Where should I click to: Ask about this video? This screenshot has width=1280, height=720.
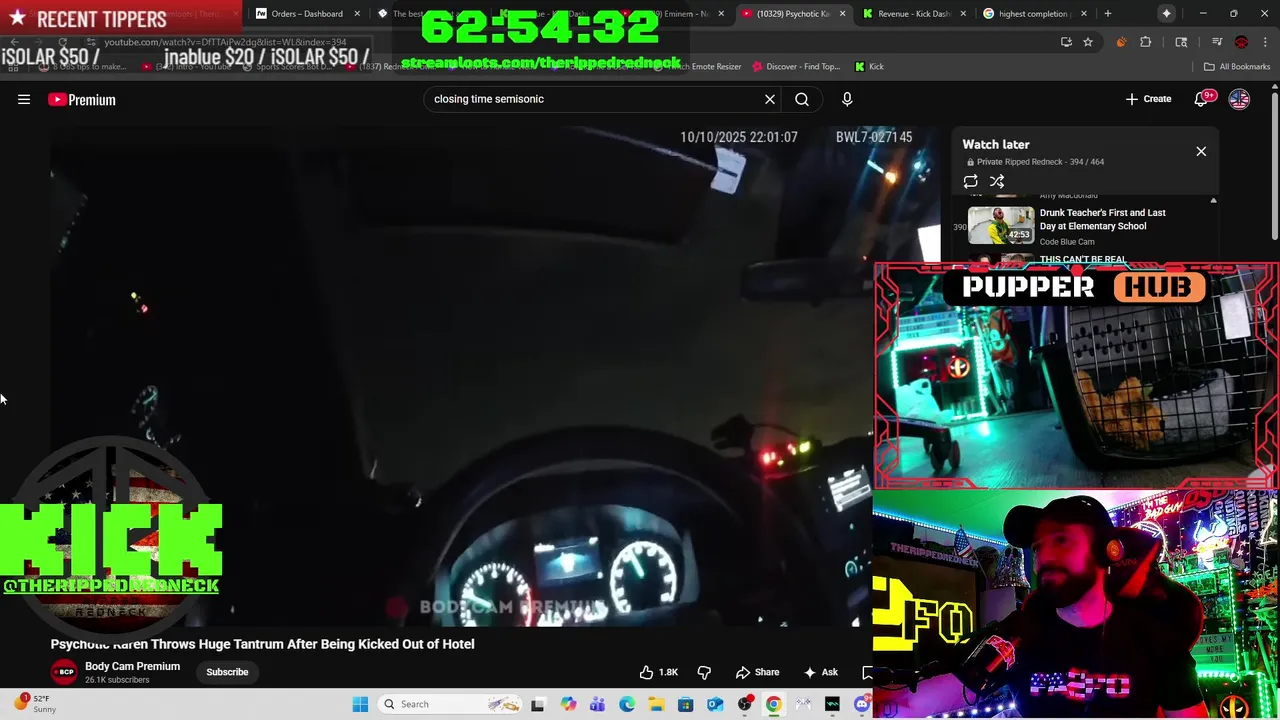click(821, 672)
